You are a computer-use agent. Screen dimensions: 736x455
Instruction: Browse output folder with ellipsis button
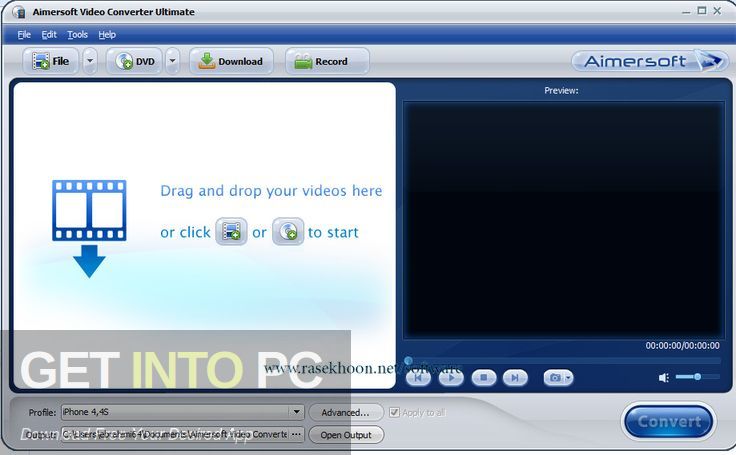pos(296,434)
